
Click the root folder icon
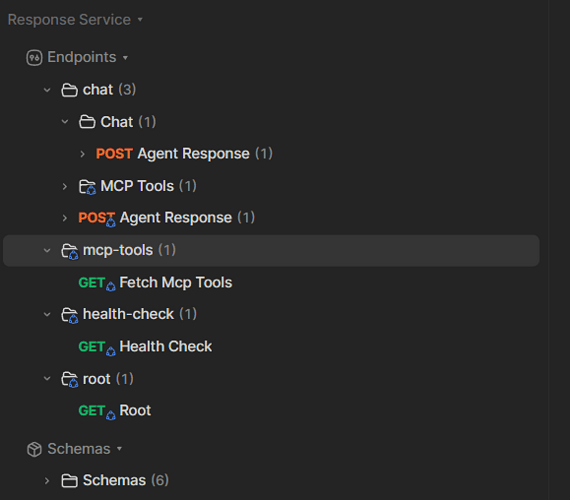click(69, 379)
